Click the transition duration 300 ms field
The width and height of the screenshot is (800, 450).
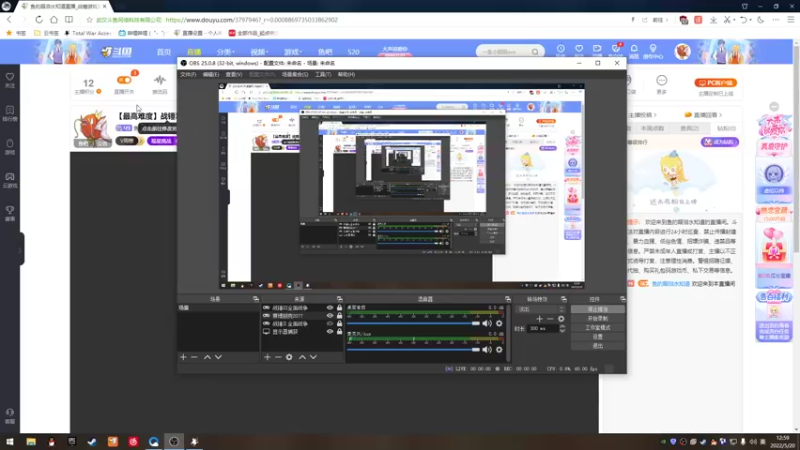tap(543, 329)
